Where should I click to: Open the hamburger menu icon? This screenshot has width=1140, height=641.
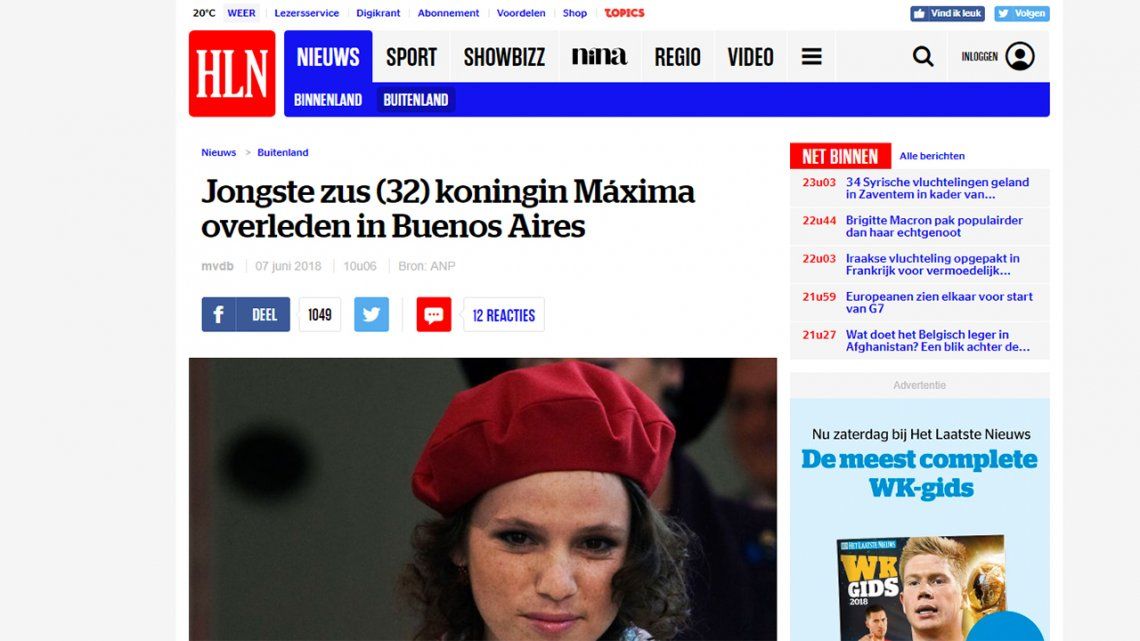[811, 57]
